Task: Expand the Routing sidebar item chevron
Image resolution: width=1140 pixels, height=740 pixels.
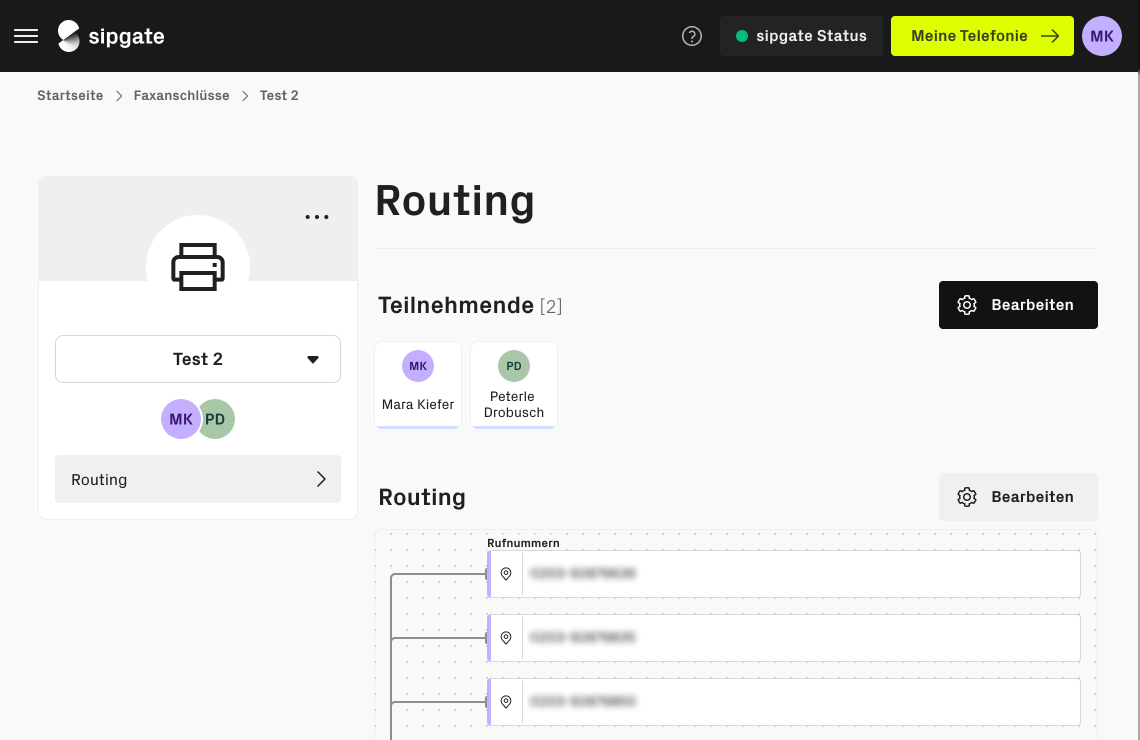Action: pos(321,479)
